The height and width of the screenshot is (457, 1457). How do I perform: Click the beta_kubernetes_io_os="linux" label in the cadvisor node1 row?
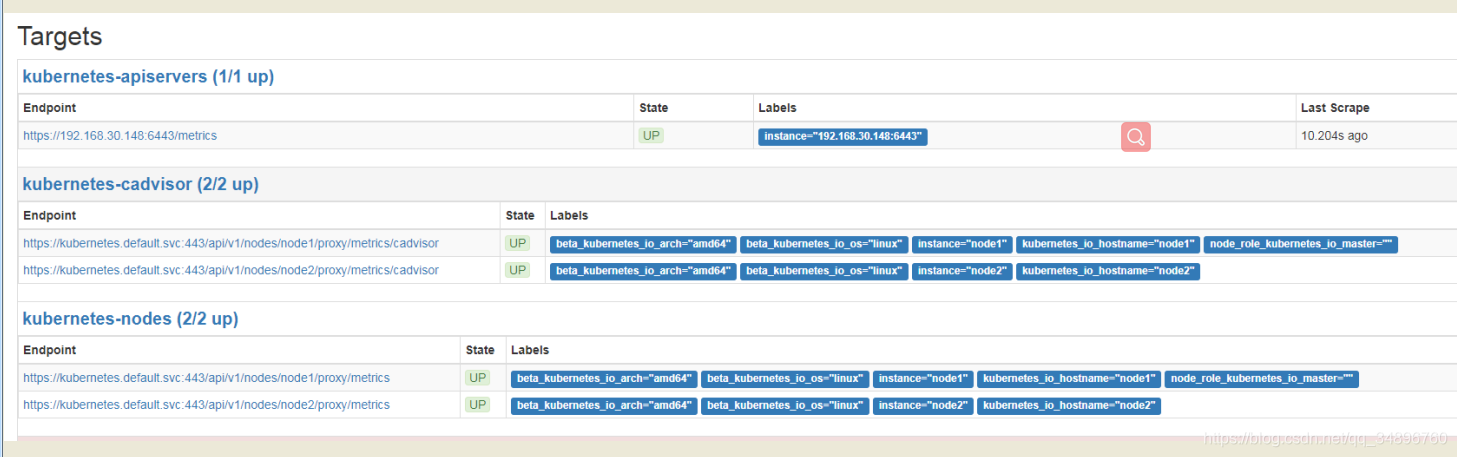(824, 244)
